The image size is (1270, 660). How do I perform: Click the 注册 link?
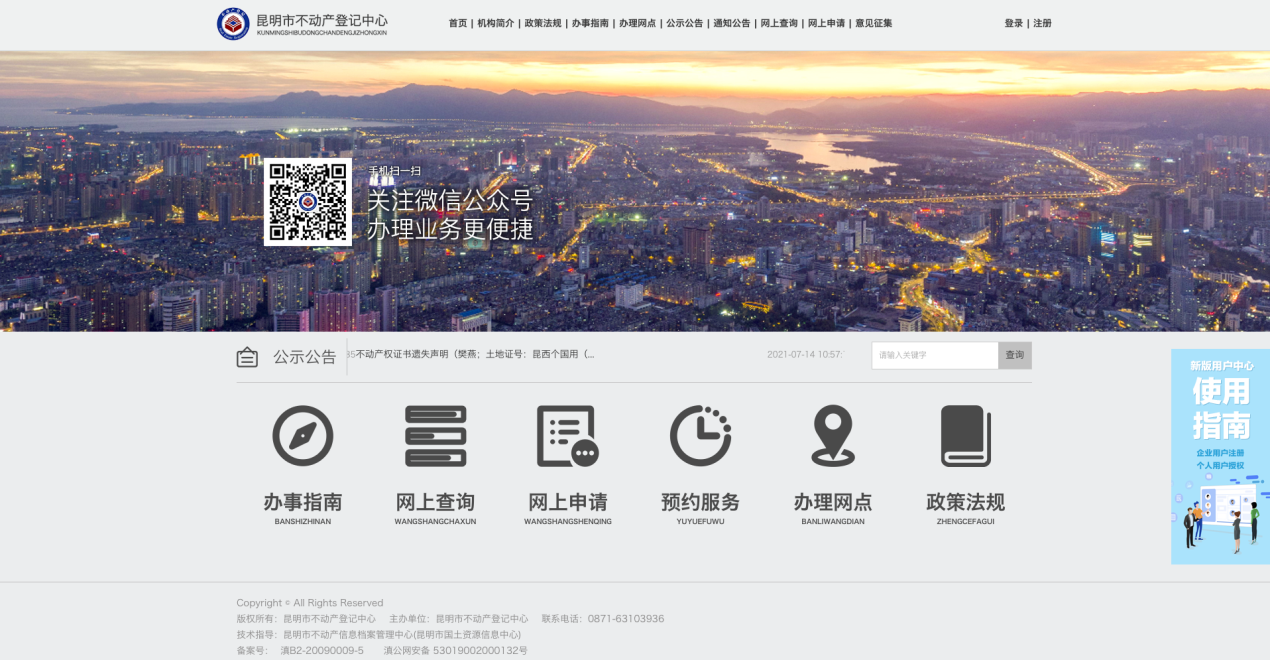pos(1042,23)
